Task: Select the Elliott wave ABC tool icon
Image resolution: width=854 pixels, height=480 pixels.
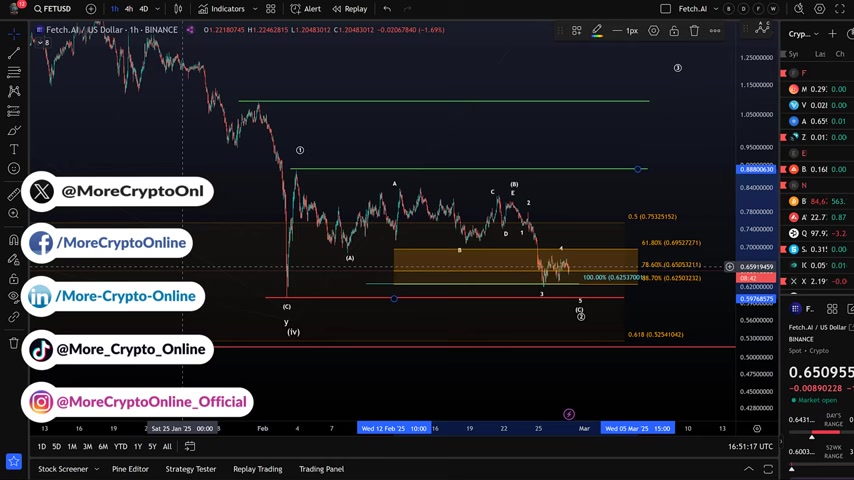Action: pyautogui.click(x=762, y=27)
